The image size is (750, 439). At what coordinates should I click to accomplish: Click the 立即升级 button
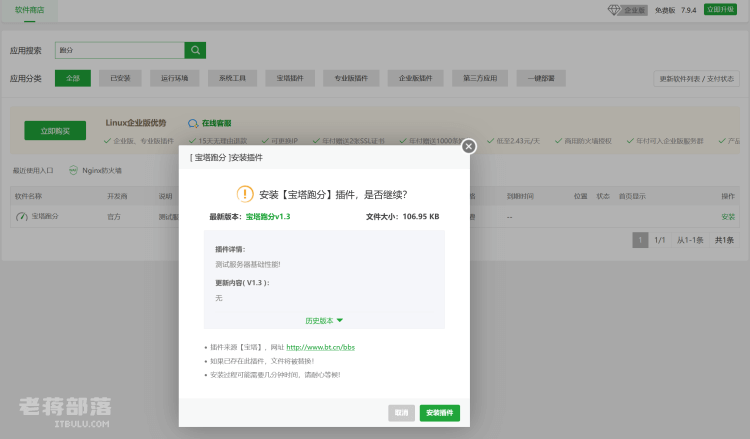pos(720,10)
